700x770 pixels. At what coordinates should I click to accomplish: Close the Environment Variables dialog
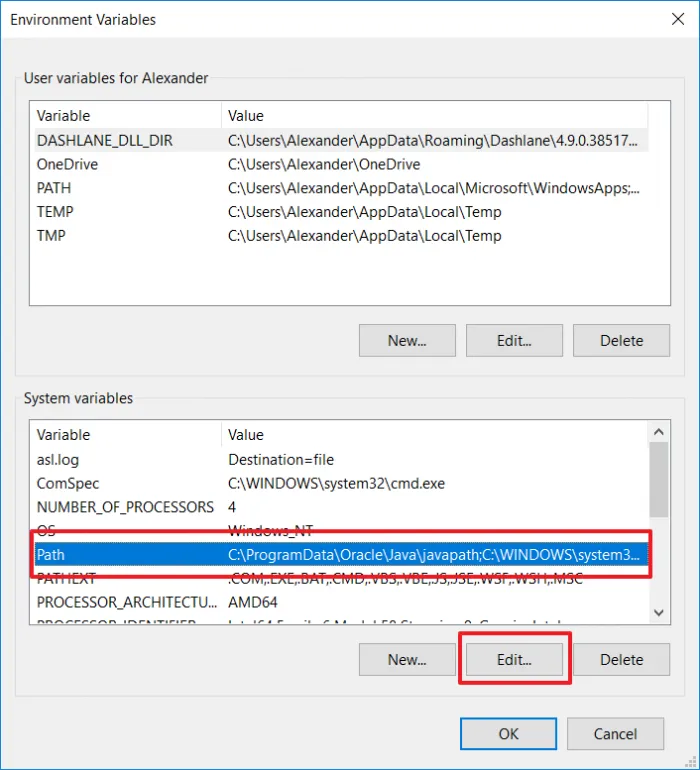click(678, 19)
